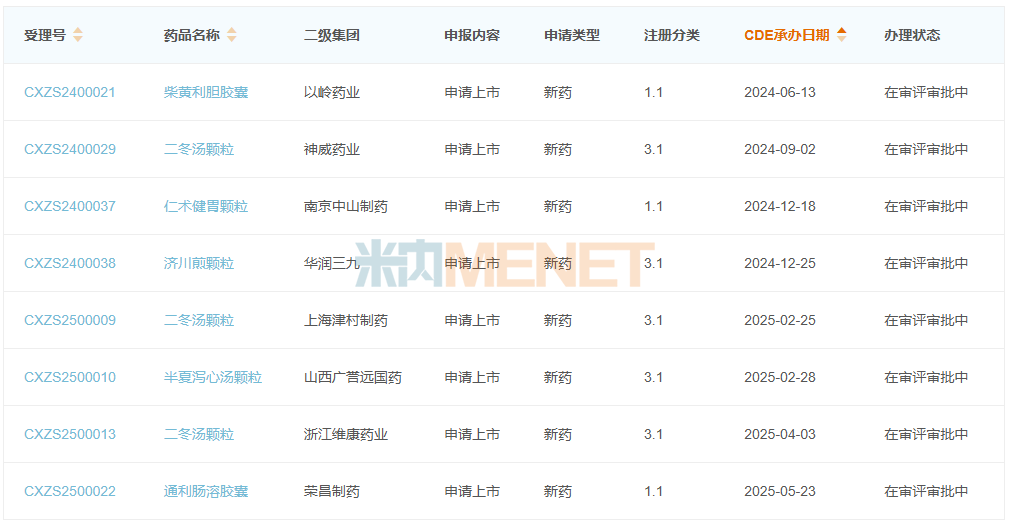Click the date 2024-12-18
Screen dimensions: 1010x525
(779, 206)
